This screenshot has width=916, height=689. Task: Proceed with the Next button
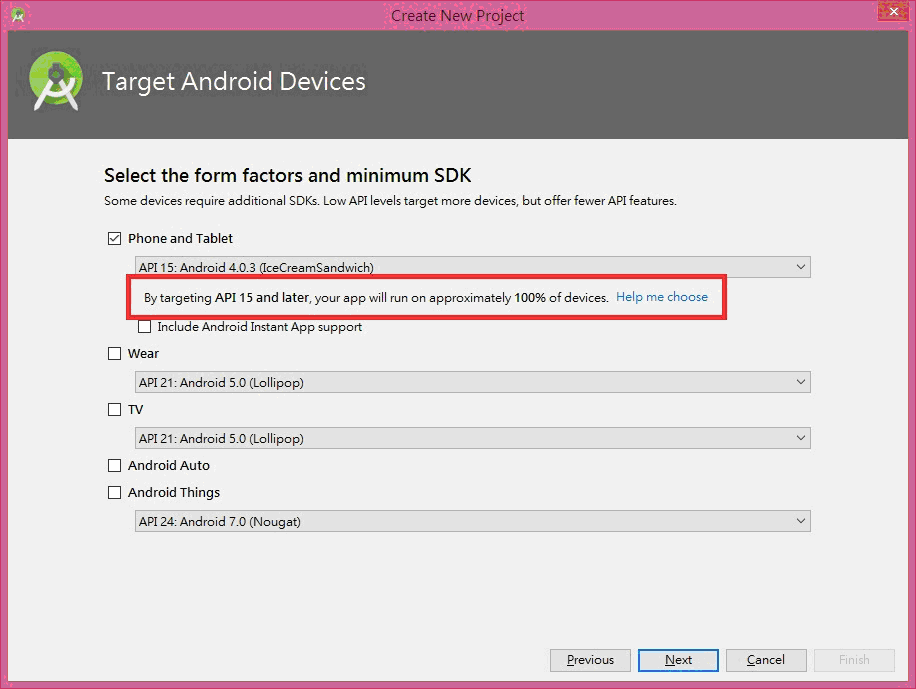pyautogui.click(x=678, y=660)
